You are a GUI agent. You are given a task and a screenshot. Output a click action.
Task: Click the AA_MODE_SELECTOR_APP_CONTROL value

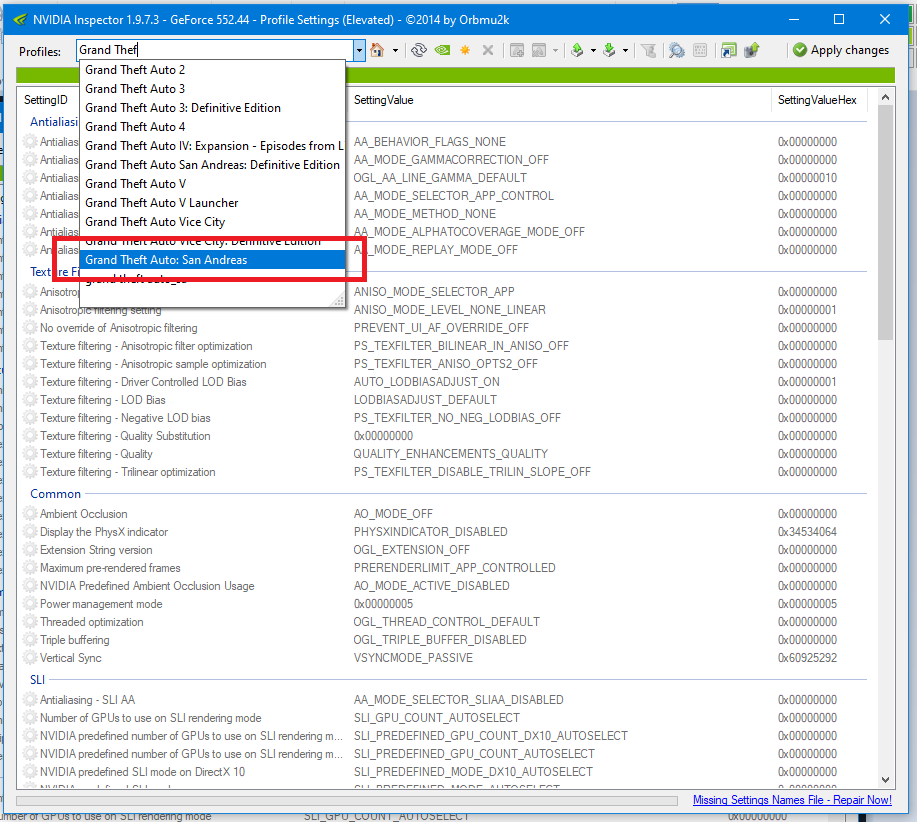(x=453, y=196)
